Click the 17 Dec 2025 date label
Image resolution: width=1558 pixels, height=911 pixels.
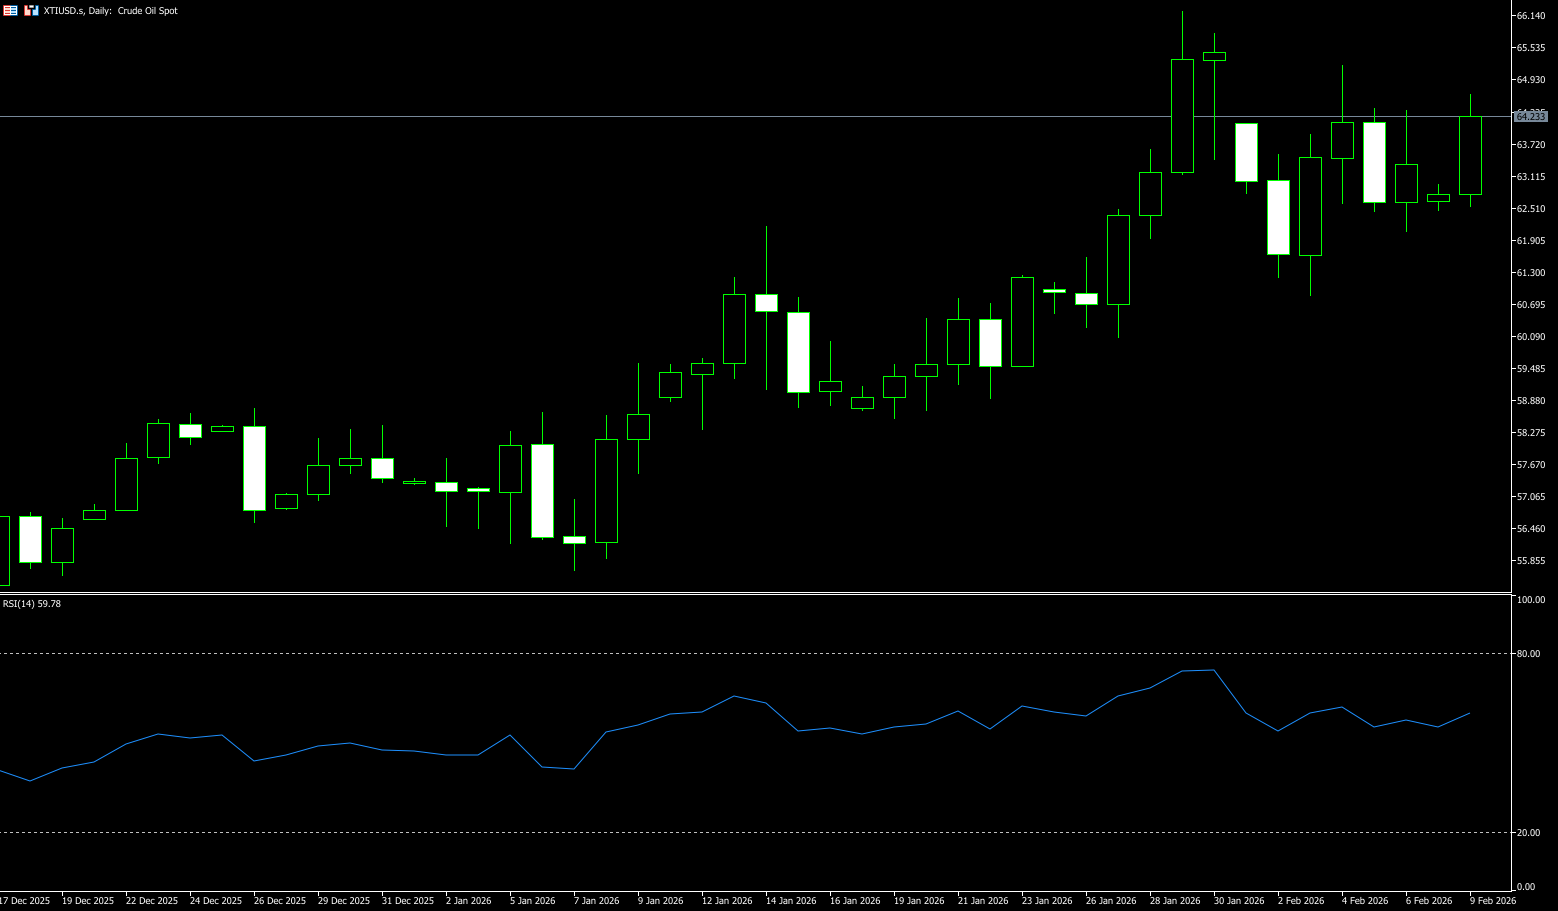point(25,901)
